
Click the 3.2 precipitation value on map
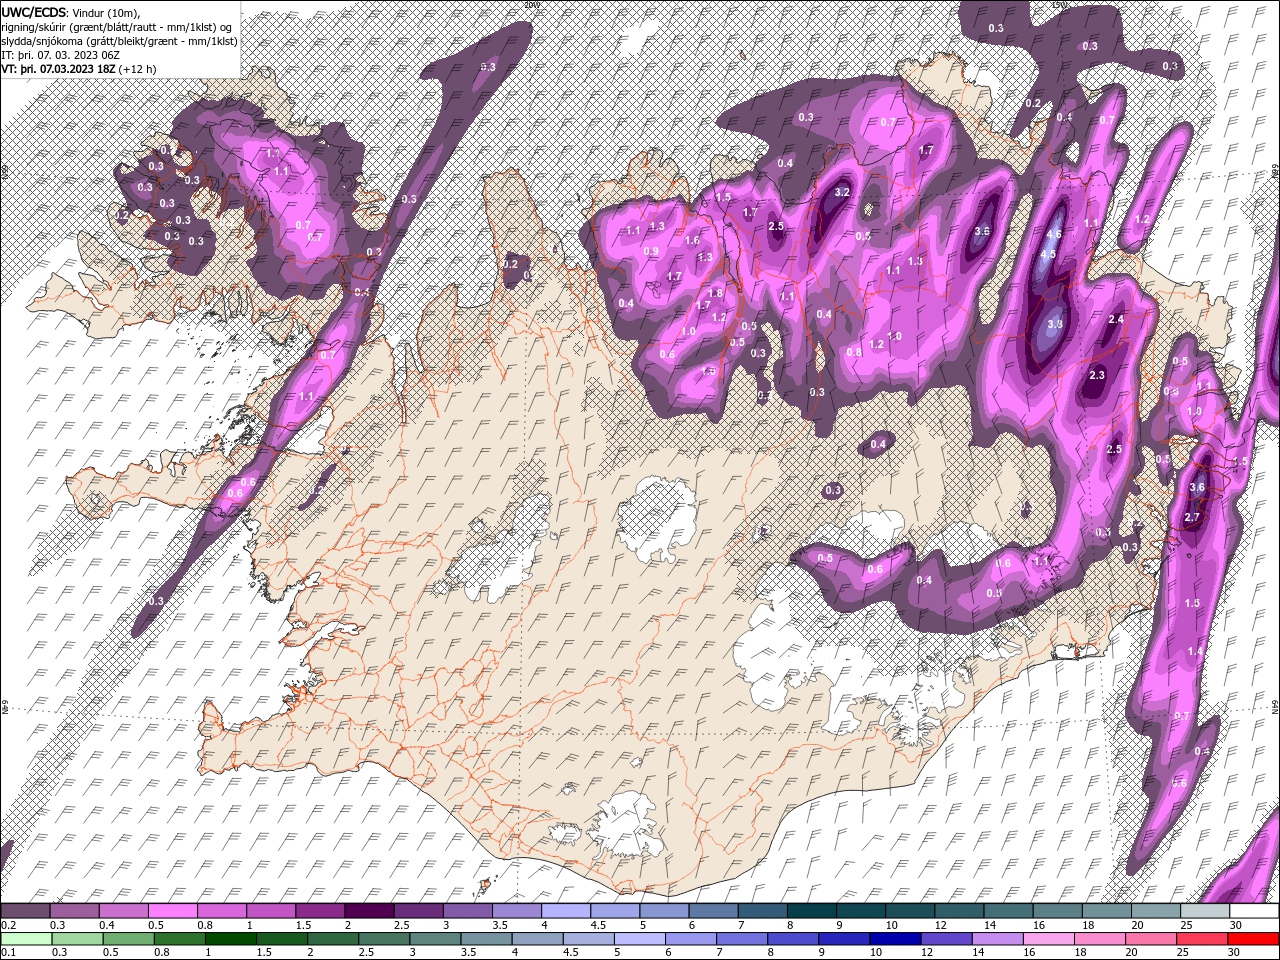842,192
